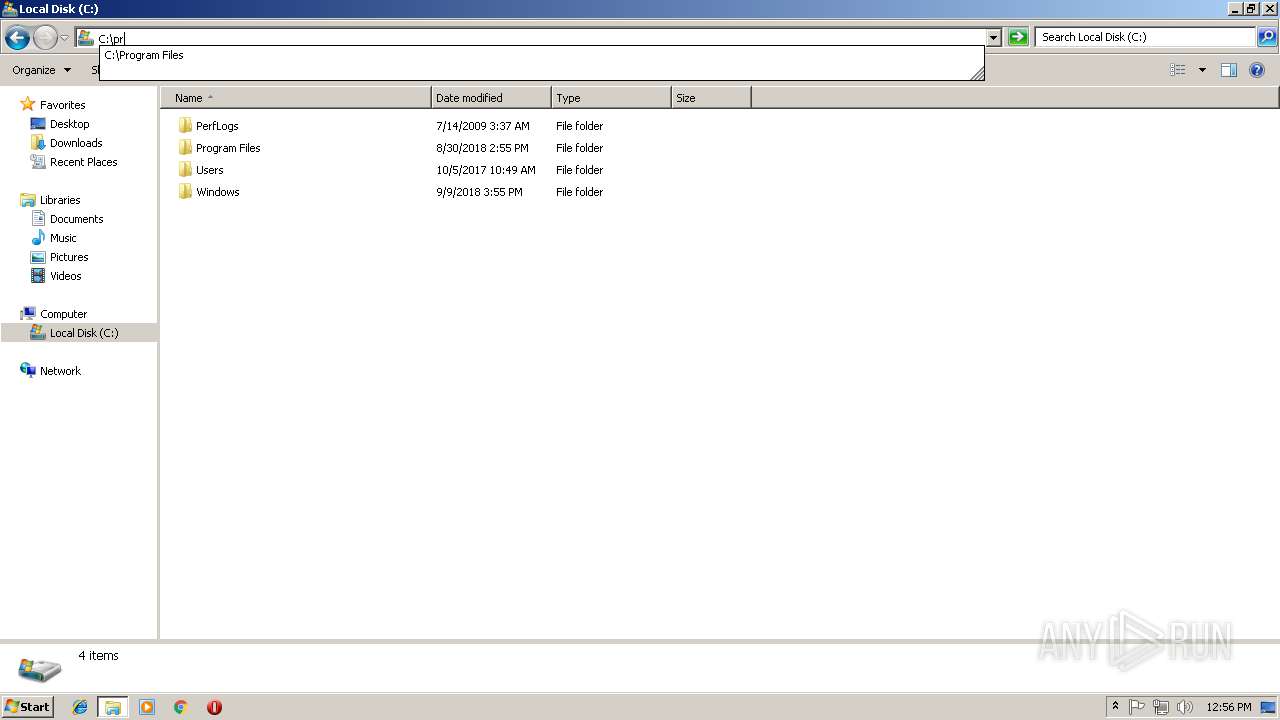
Task: Sort by Type column header
Action: 611,98
